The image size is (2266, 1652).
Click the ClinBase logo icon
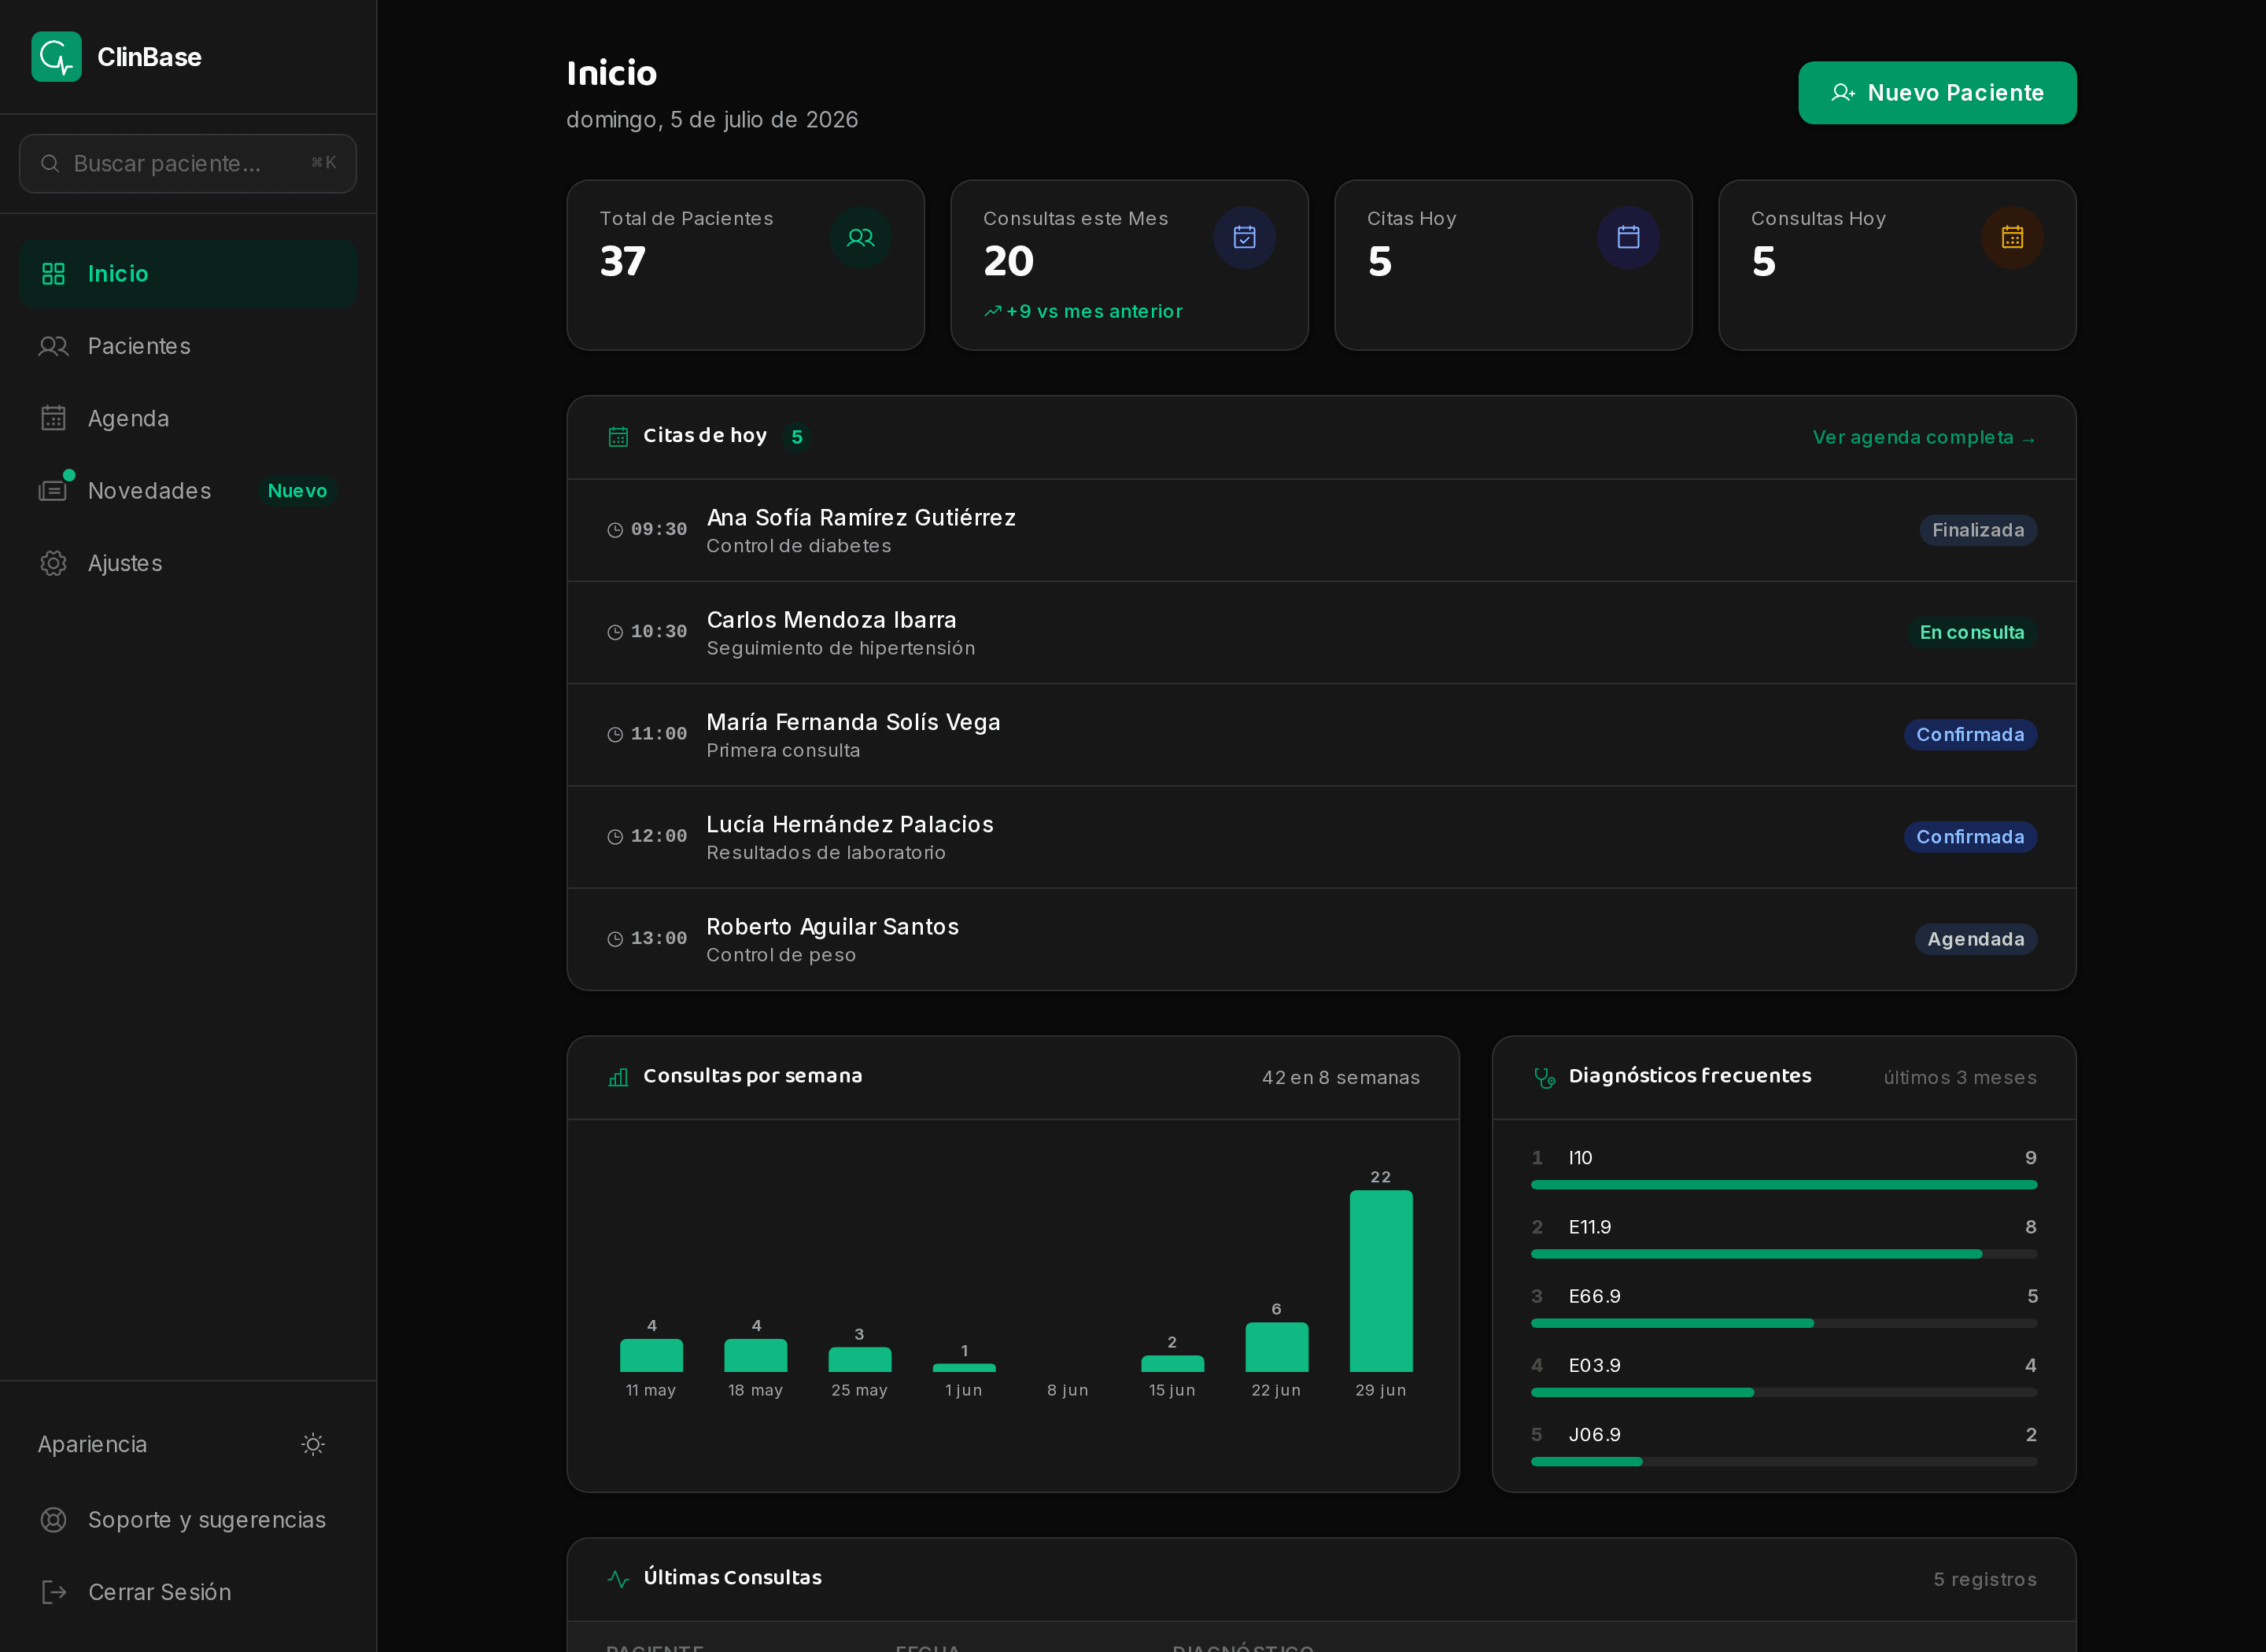tap(56, 57)
